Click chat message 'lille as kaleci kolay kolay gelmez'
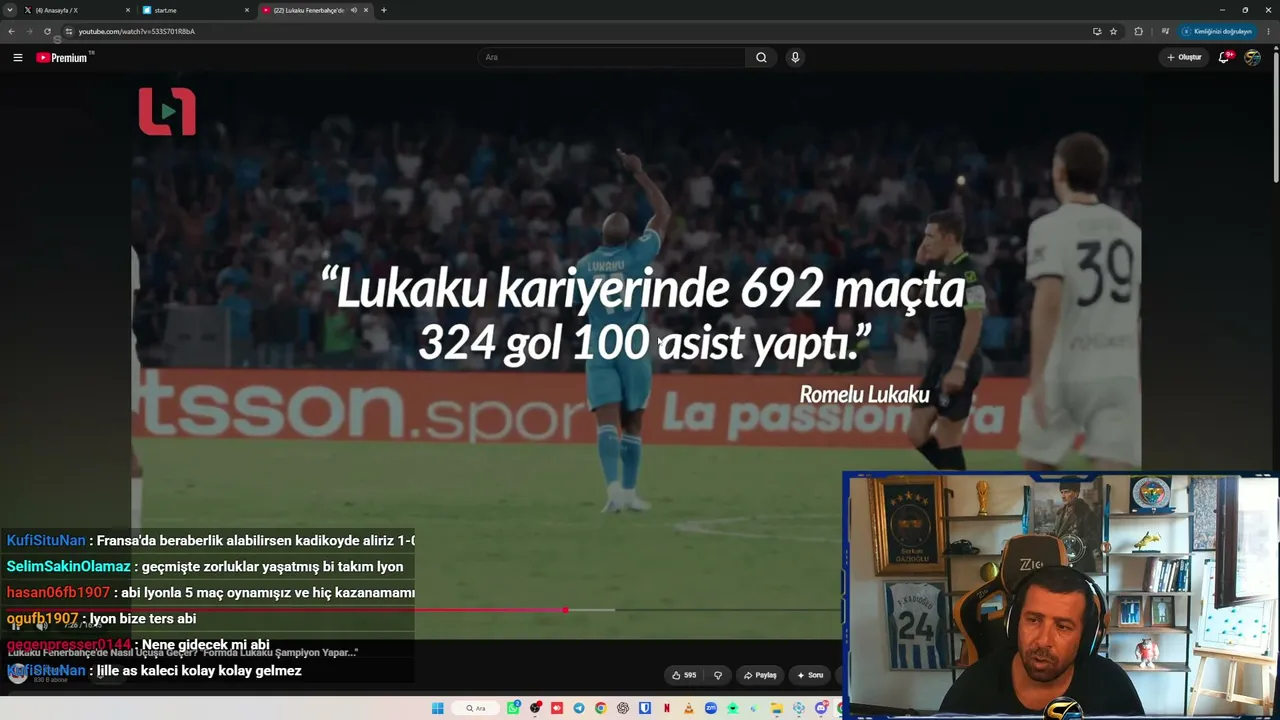 point(199,671)
